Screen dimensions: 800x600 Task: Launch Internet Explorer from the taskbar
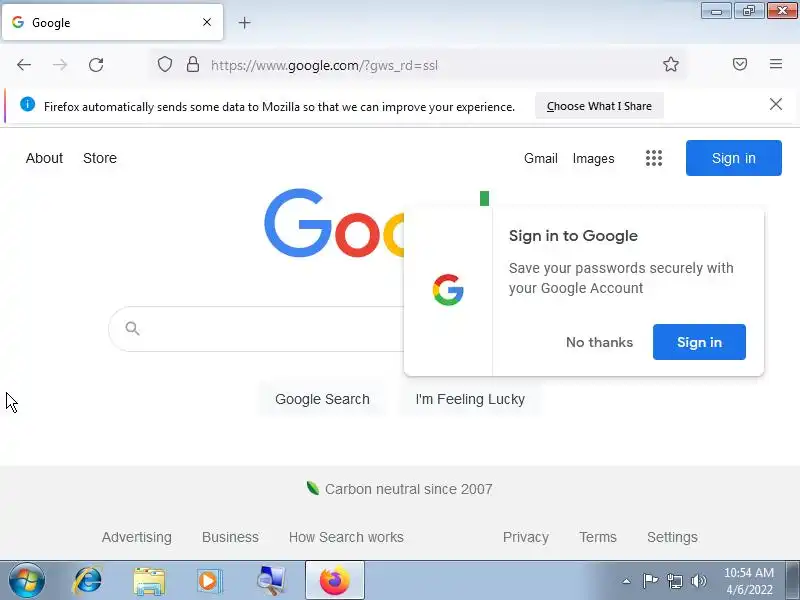coord(88,581)
